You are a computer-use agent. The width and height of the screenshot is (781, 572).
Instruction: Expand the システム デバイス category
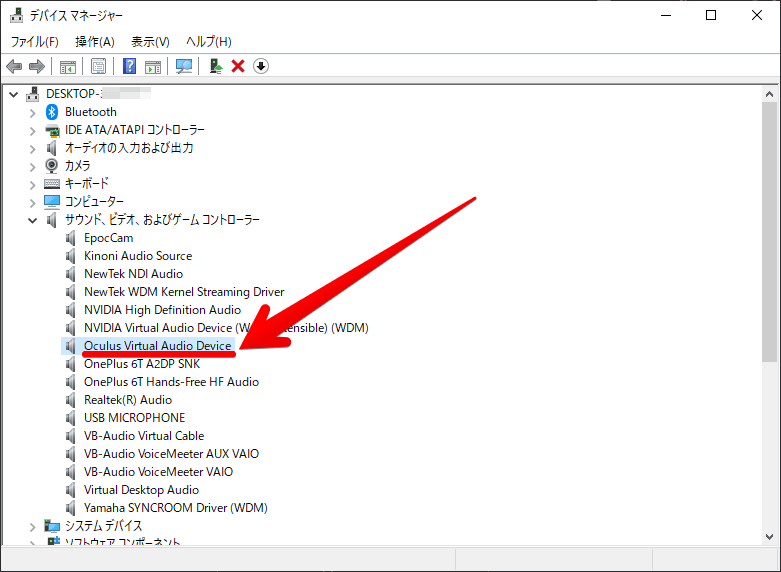pos(32,526)
